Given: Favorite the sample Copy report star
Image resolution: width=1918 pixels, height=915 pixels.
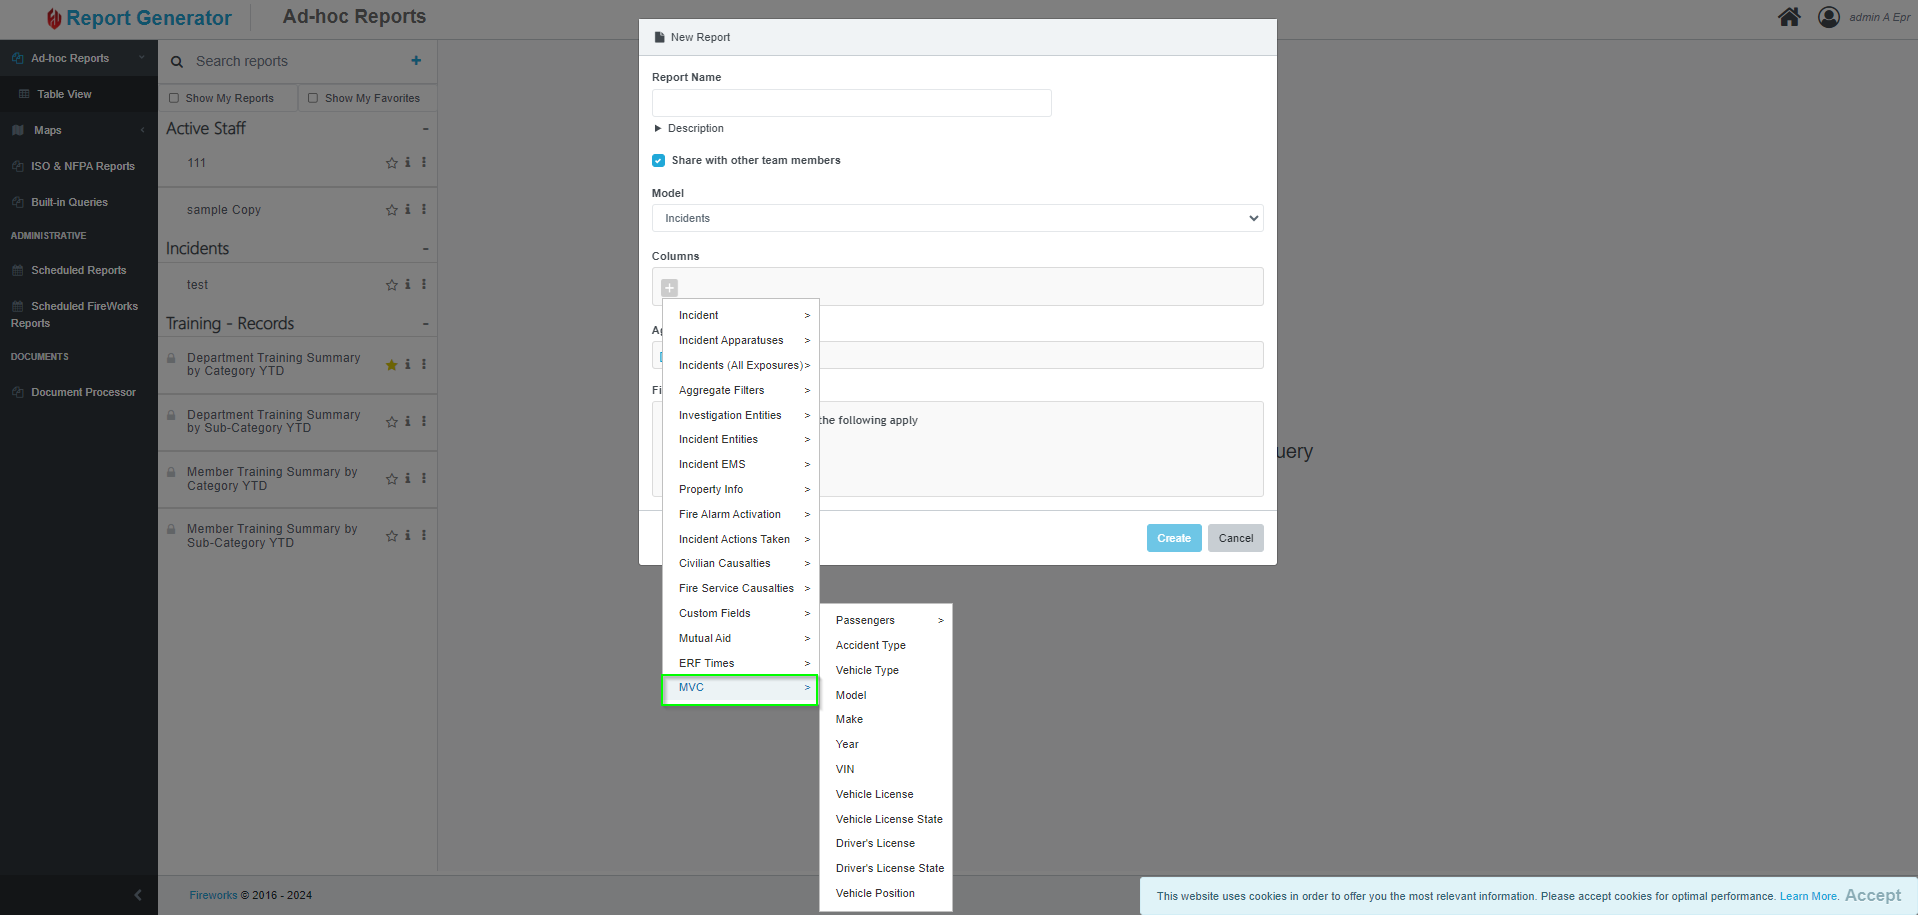Looking at the screenshot, I should [x=391, y=210].
